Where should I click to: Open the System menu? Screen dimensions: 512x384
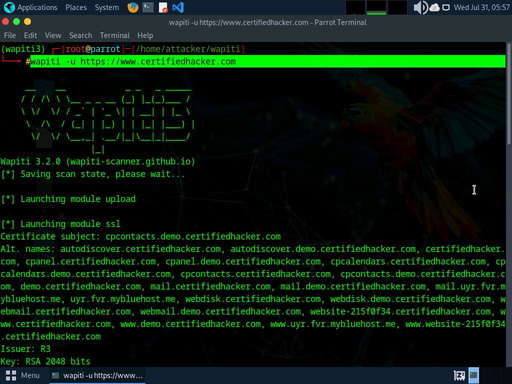(x=107, y=7)
